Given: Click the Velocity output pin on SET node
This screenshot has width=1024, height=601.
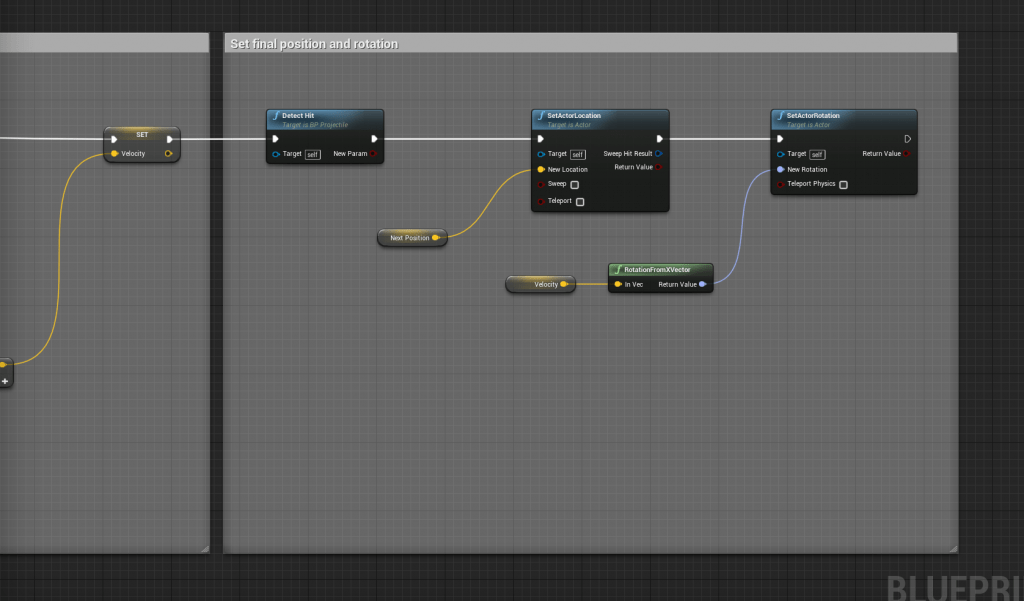Looking at the screenshot, I should pos(170,153).
